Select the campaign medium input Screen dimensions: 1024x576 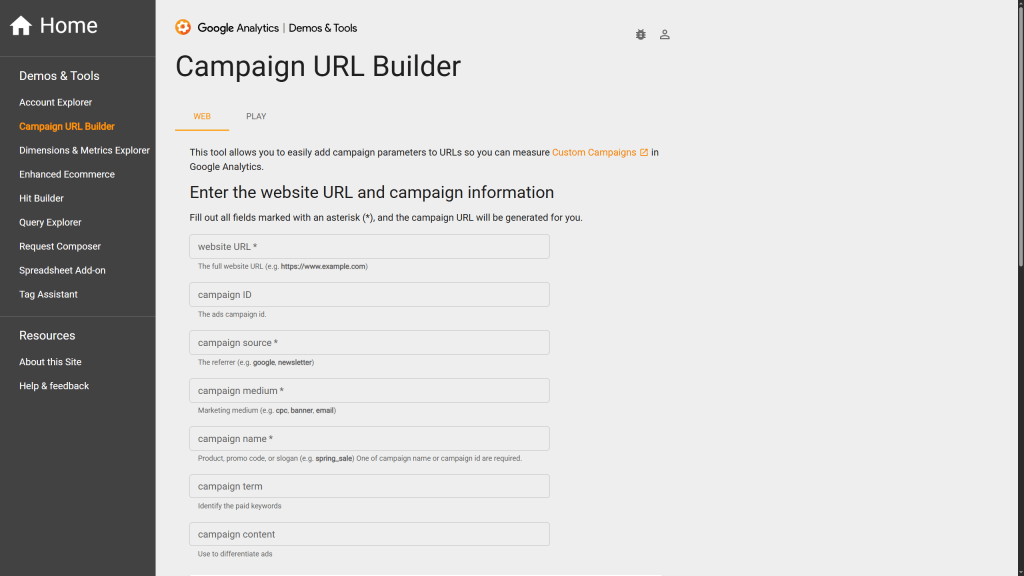369,391
